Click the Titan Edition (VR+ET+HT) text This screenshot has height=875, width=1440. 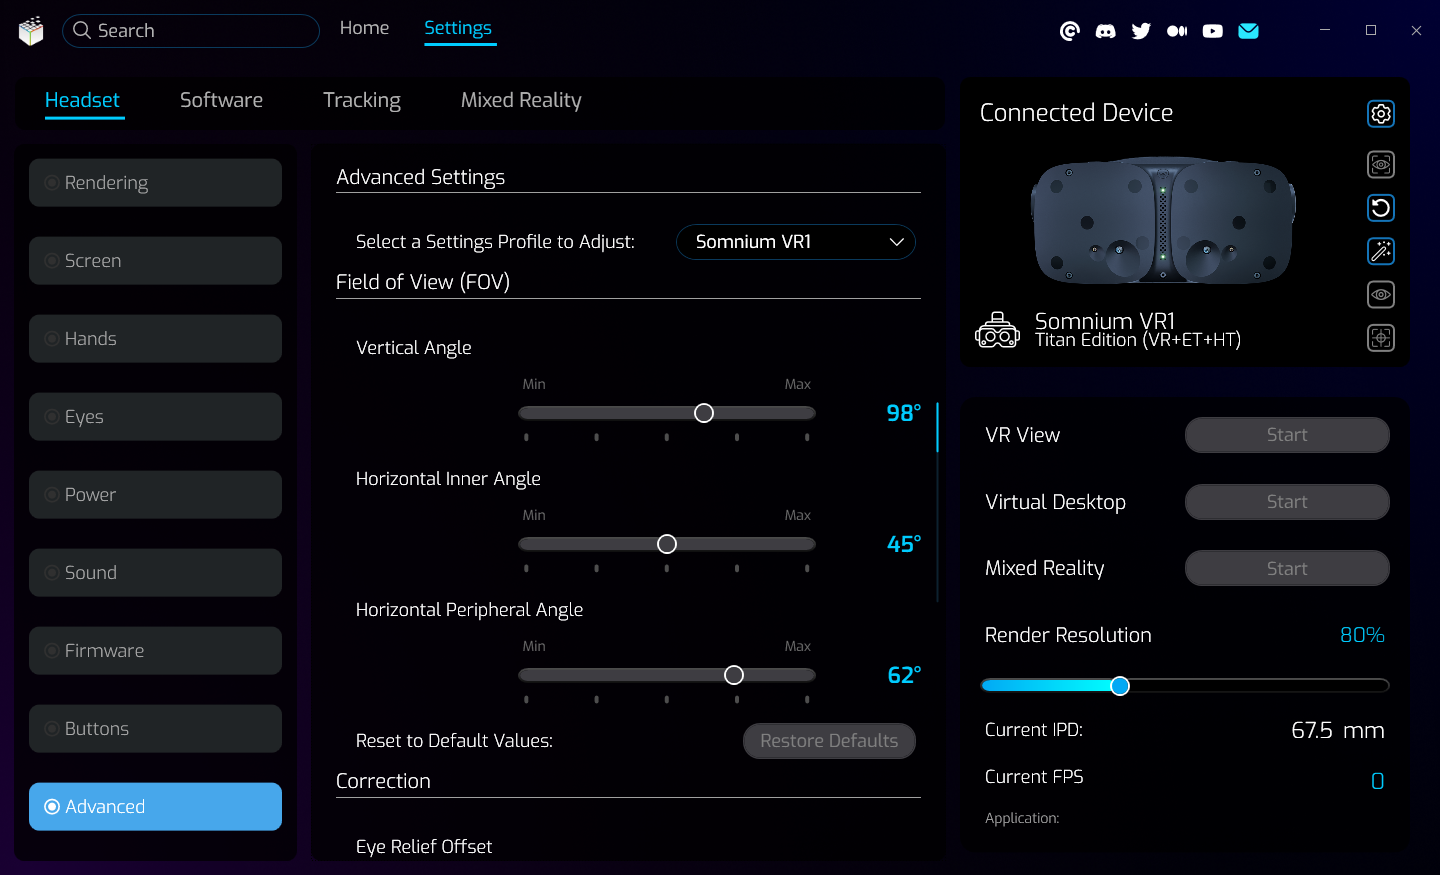[1137, 341]
